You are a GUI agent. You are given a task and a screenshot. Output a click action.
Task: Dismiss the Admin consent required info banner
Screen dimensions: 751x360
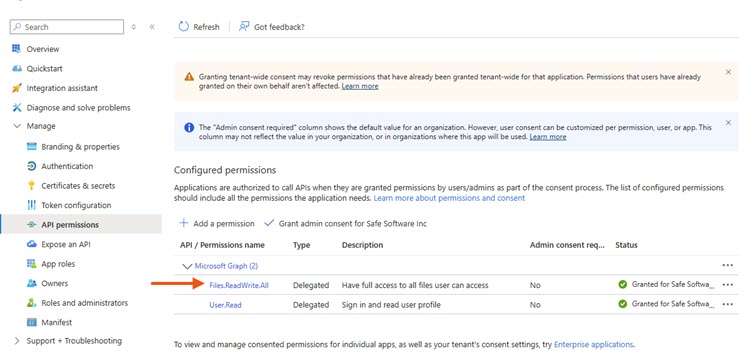point(728,123)
